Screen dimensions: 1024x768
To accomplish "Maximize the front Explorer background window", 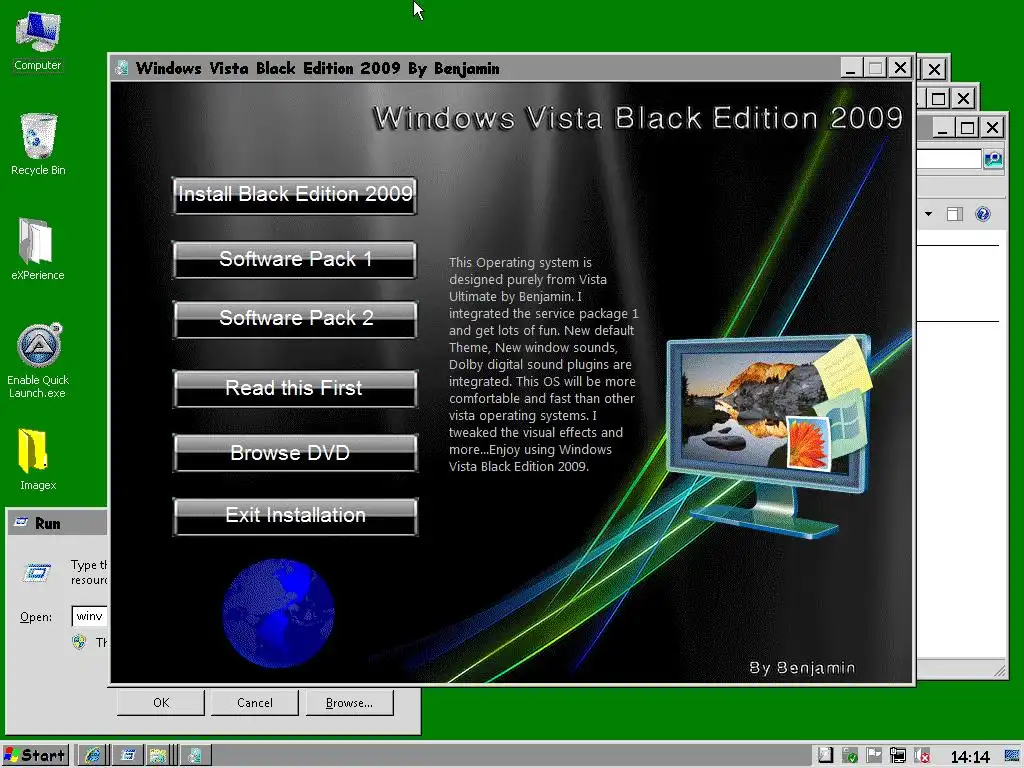I will [967, 127].
